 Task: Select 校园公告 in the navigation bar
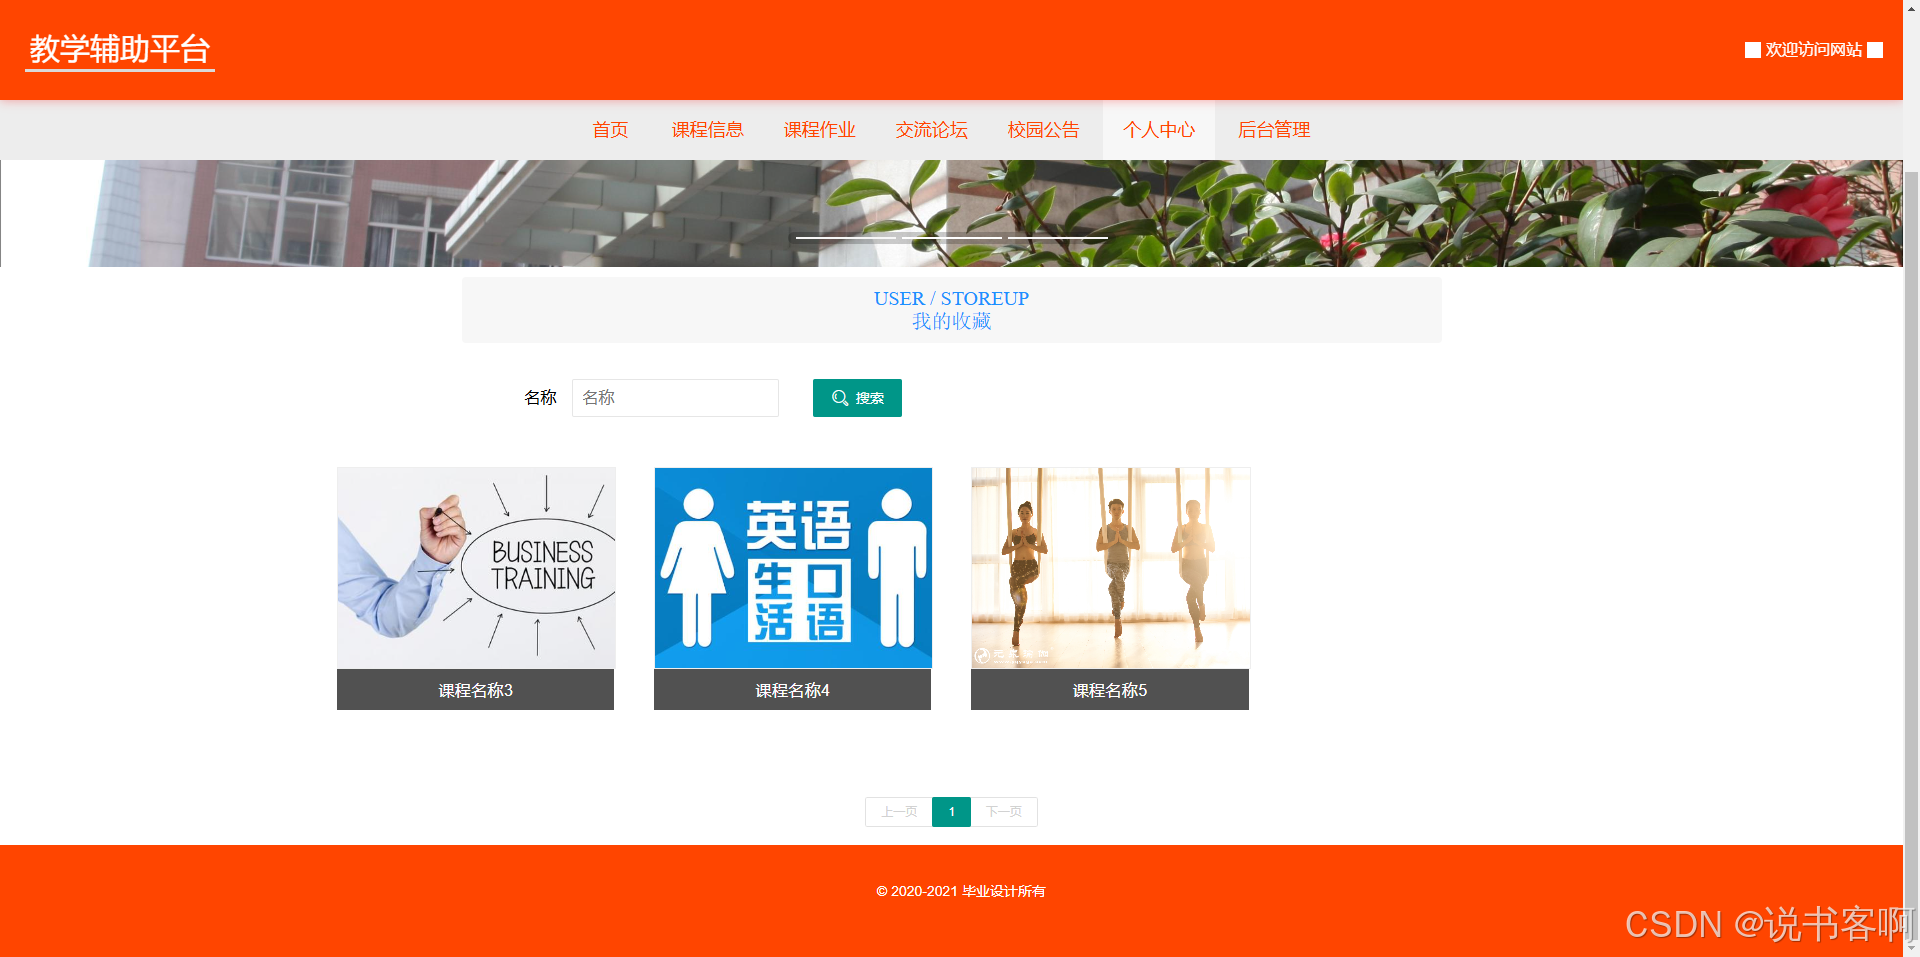click(1043, 130)
